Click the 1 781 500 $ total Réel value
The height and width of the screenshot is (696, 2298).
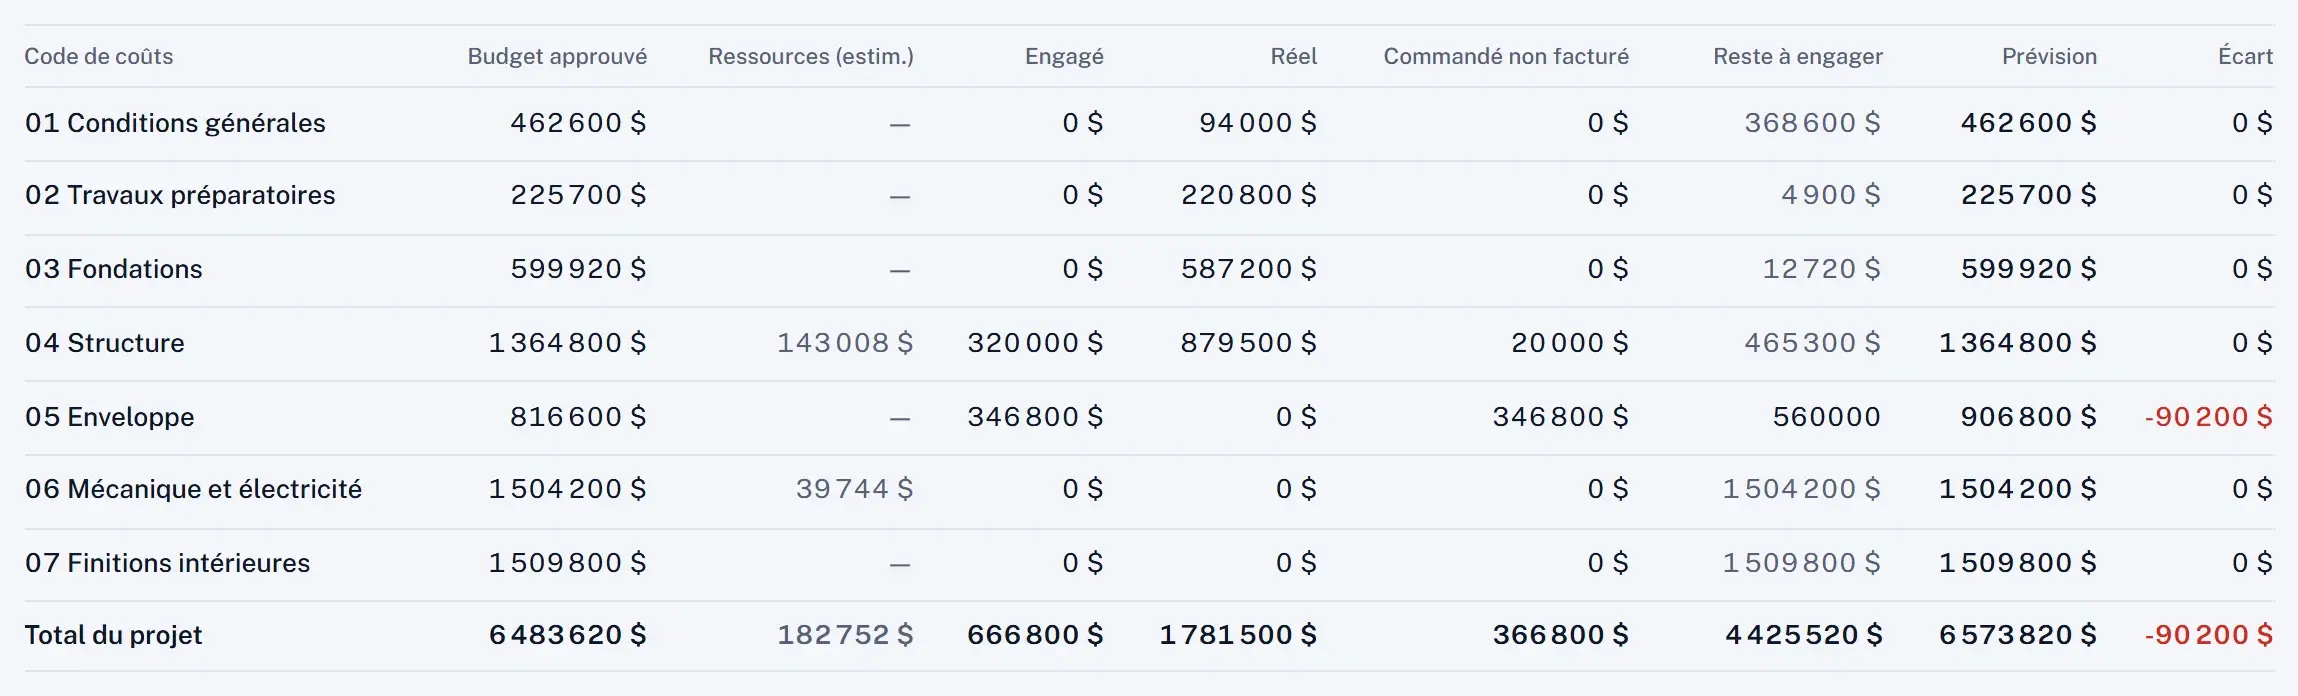click(1238, 635)
